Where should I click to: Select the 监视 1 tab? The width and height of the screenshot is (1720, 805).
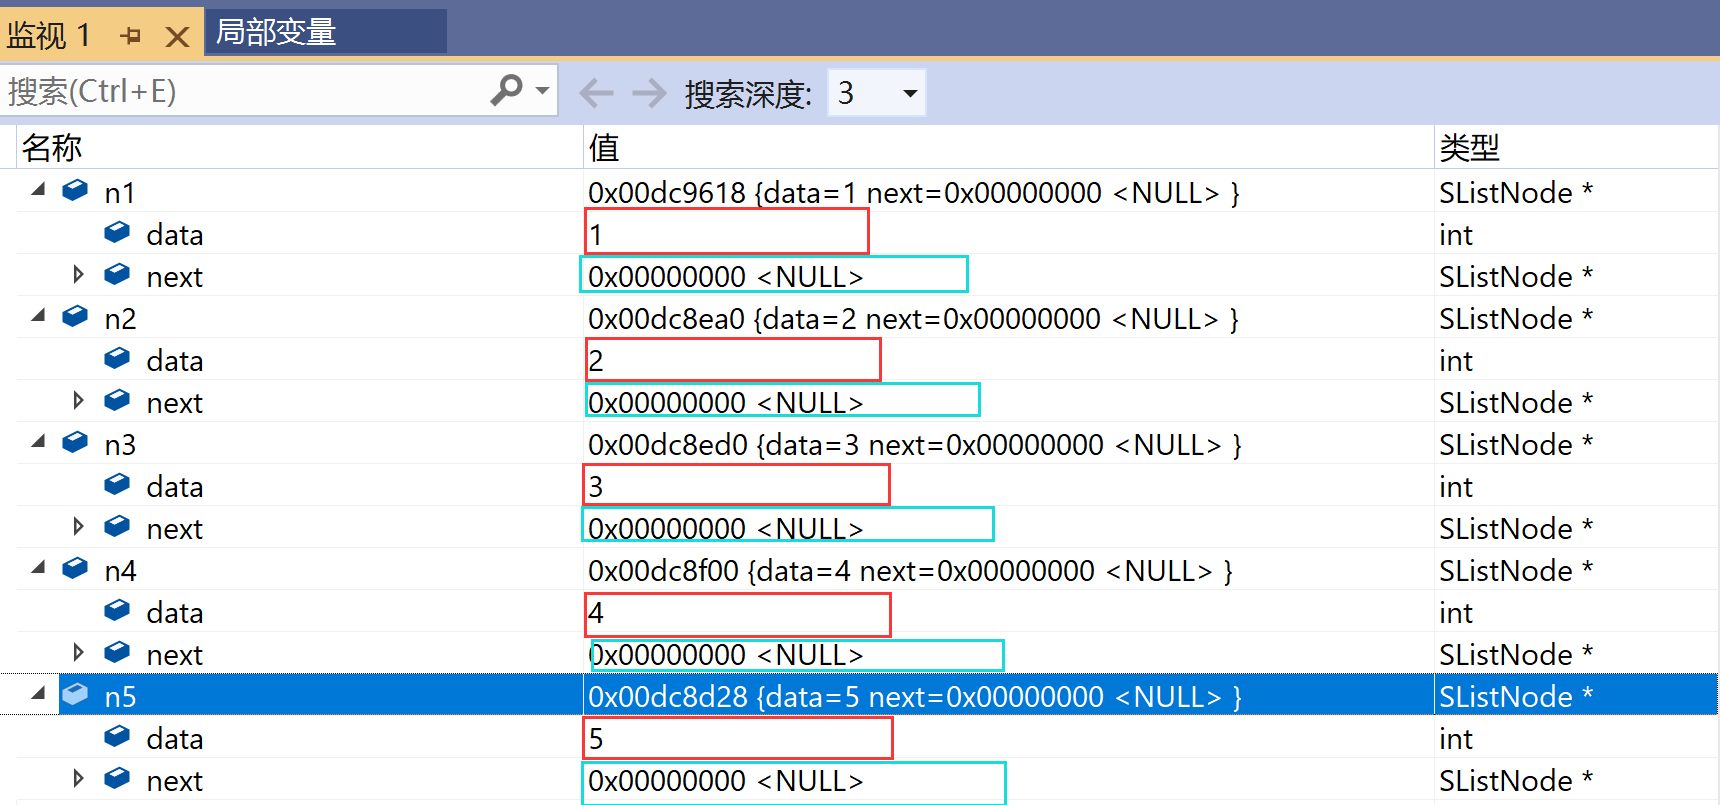49,36
